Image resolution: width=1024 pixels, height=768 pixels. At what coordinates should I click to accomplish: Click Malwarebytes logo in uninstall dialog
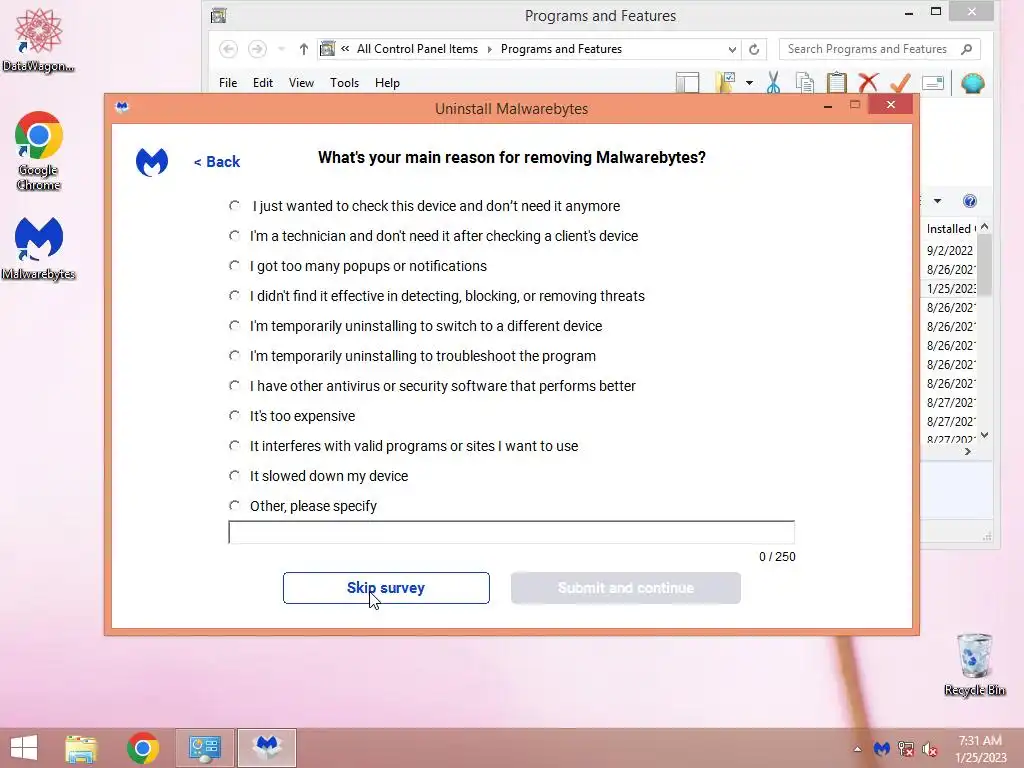152,162
